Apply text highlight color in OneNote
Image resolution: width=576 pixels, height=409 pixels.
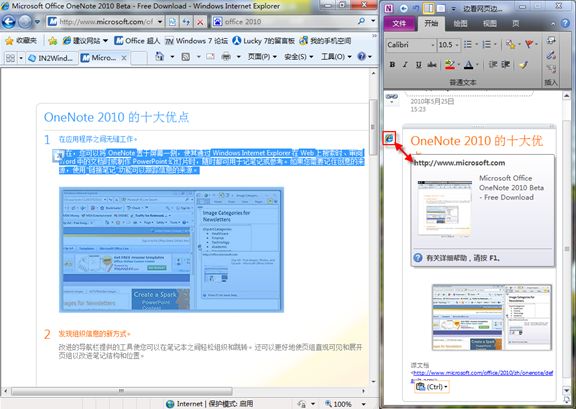[x=449, y=65]
